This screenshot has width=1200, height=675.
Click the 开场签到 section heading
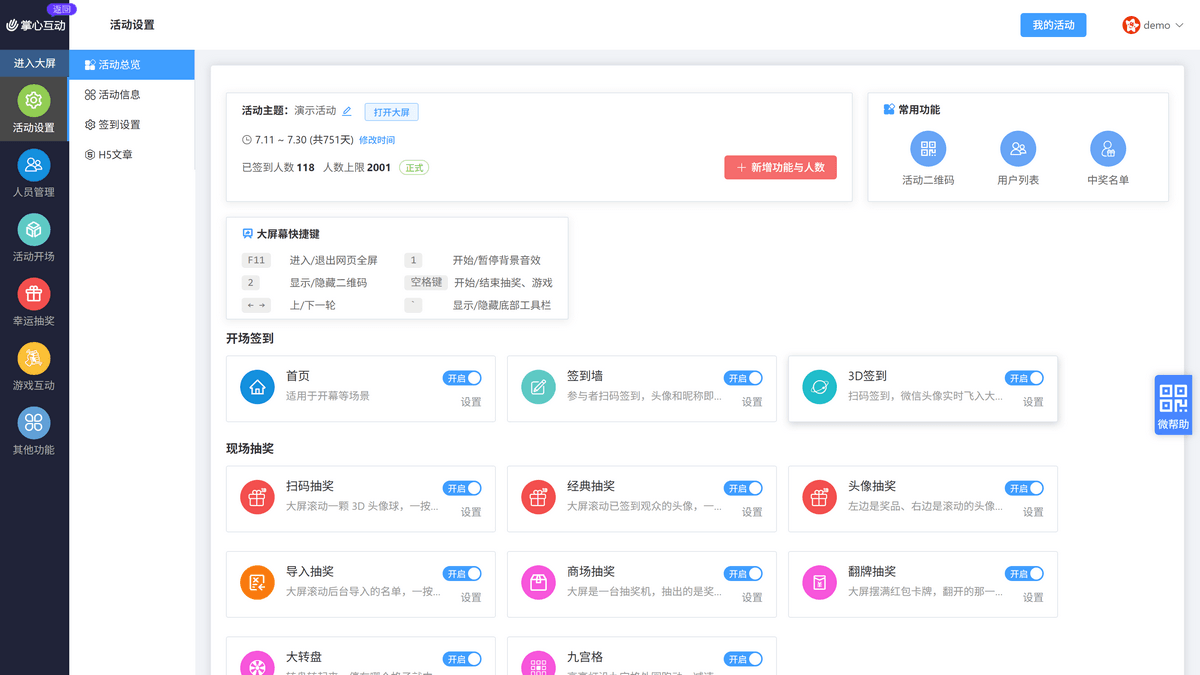(x=250, y=339)
